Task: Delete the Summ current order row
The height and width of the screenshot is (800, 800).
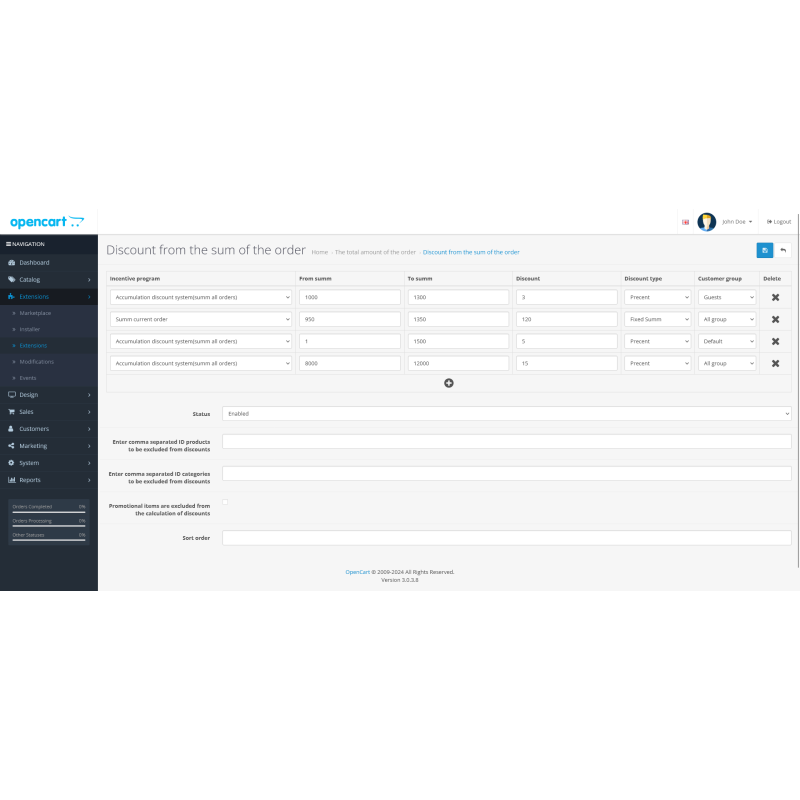Action: (776, 319)
